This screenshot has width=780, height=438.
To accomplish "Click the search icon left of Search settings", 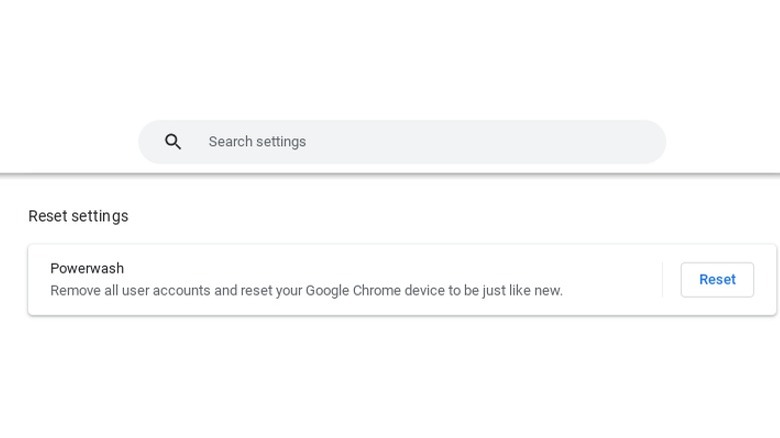I will (x=173, y=142).
